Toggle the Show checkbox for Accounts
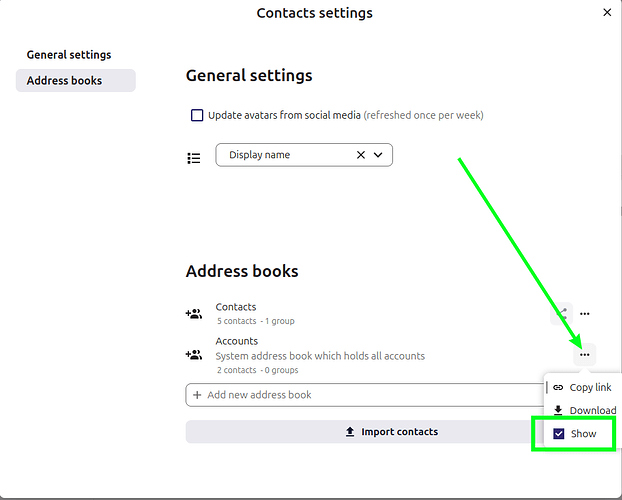Image resolution: width=622 pixels, height=500 pixels. [x=559, y=434]
